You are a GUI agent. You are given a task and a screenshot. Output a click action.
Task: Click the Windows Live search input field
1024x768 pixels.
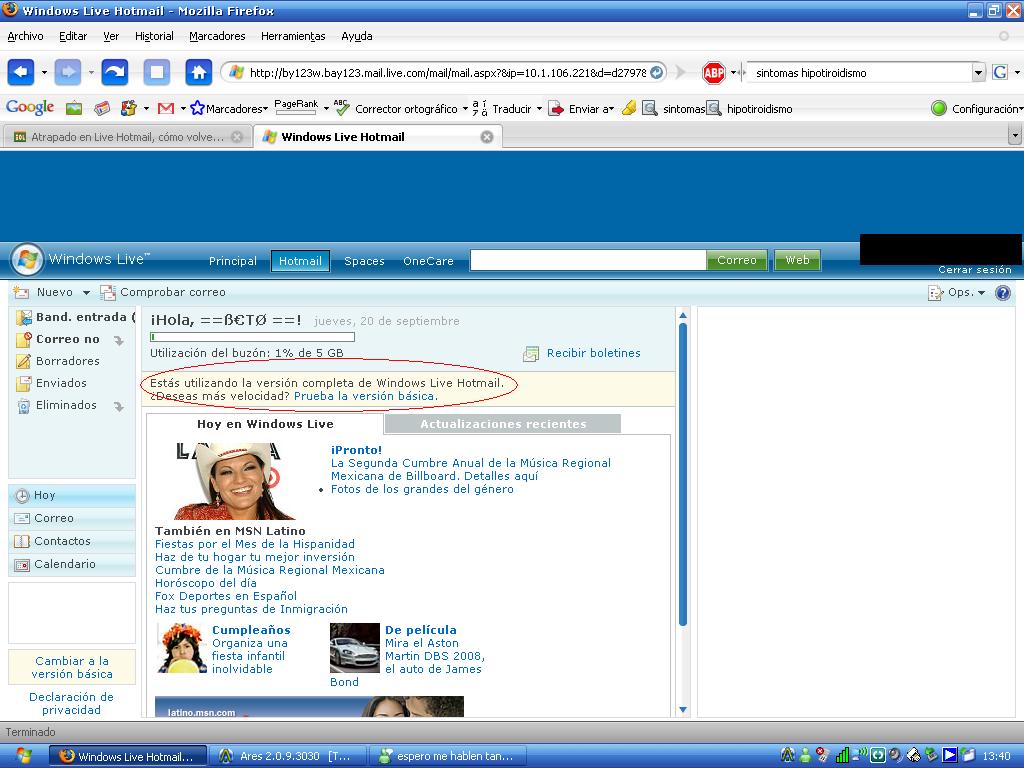[588, 260]
